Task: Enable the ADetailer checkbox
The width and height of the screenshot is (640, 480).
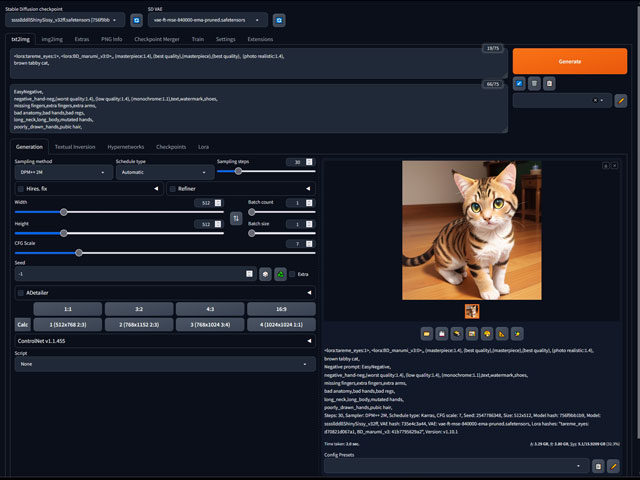Action: [21, 292]
